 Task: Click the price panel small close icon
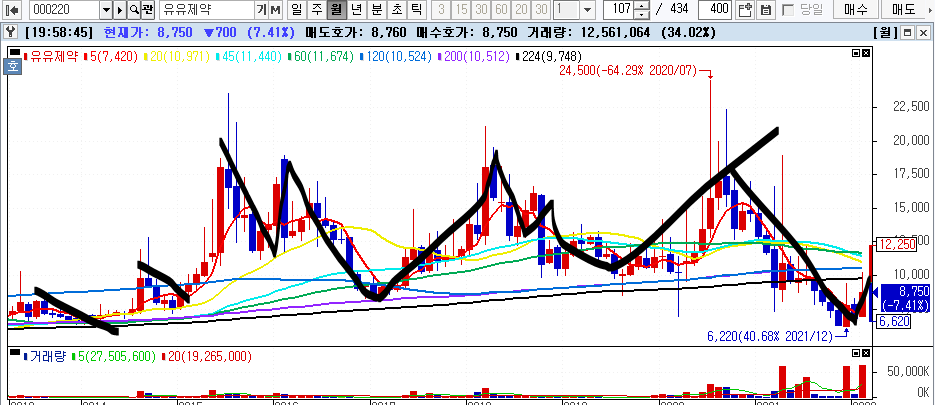coord(865,53)
